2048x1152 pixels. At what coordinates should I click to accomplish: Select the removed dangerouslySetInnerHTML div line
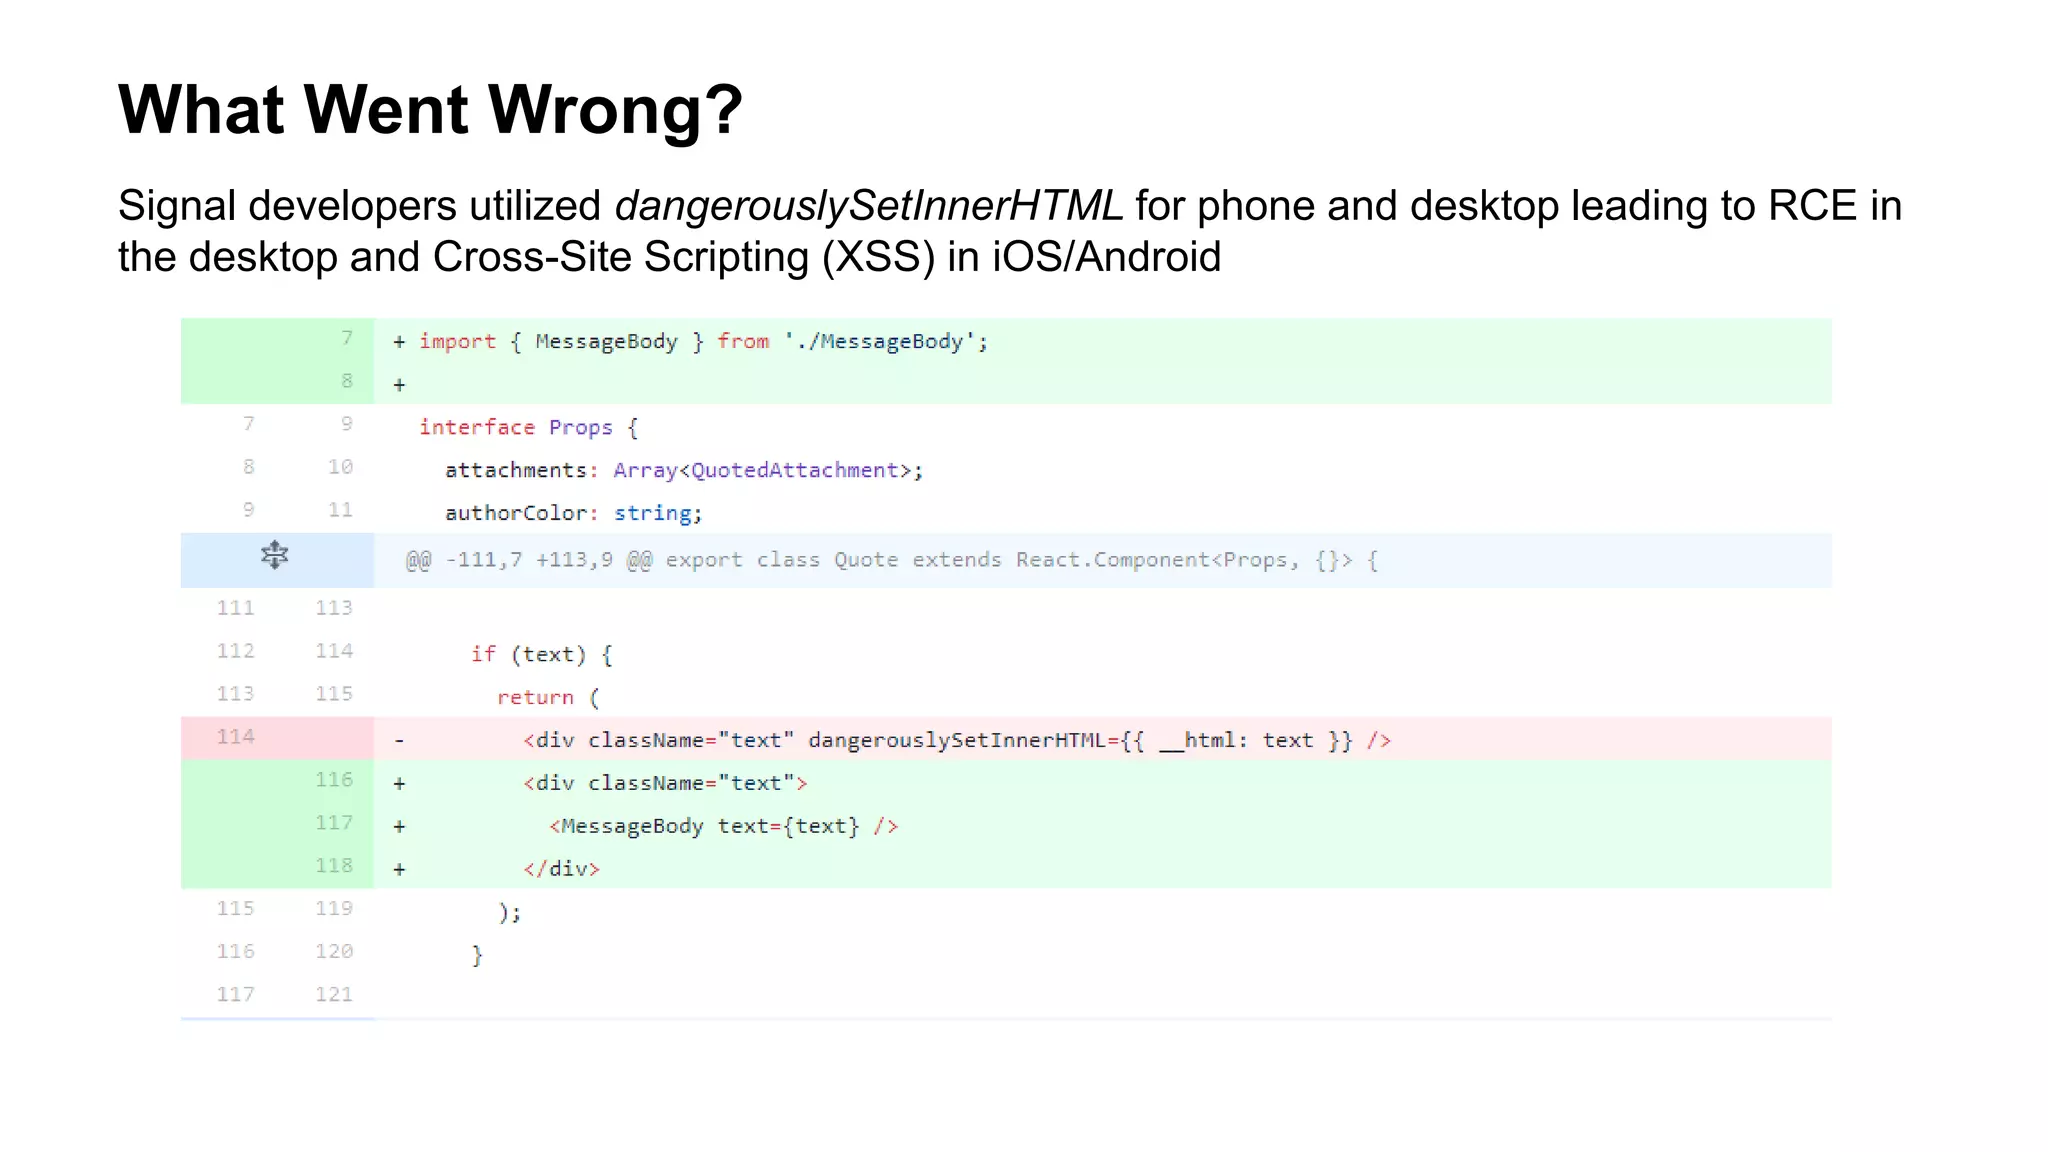tap(1006, 740)
